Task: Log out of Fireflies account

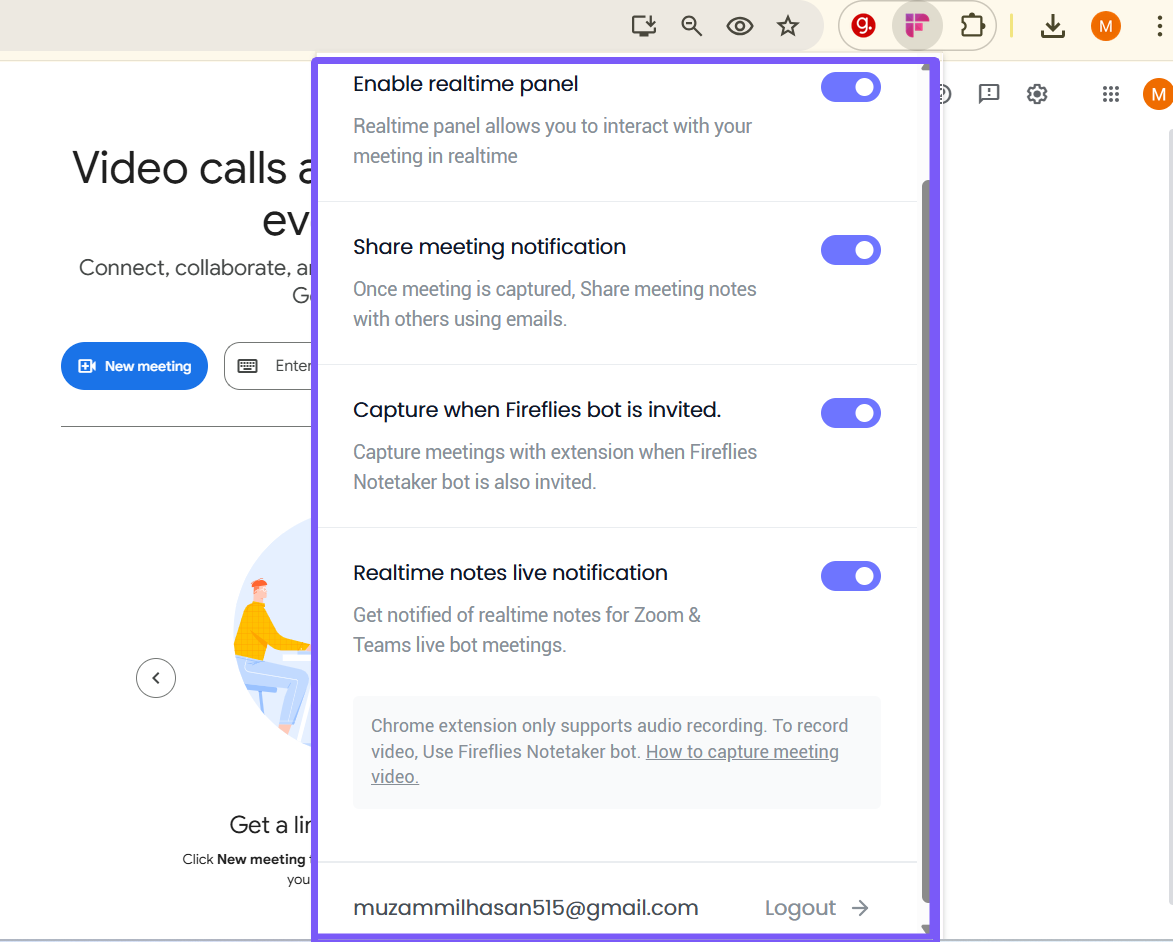Action: pyautogui.click(x=816, y=908)
